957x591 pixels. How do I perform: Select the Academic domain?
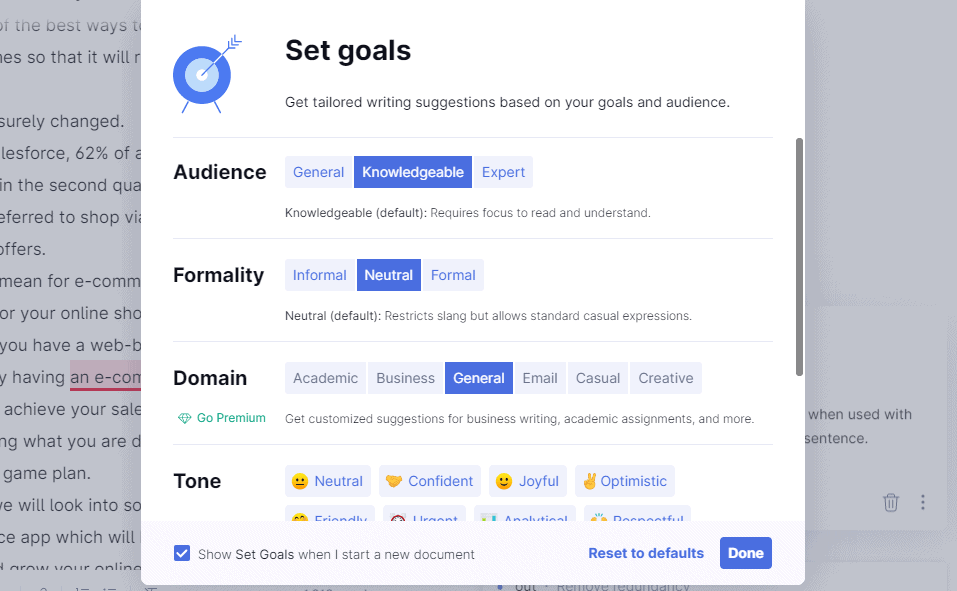[x=325, y=378]
